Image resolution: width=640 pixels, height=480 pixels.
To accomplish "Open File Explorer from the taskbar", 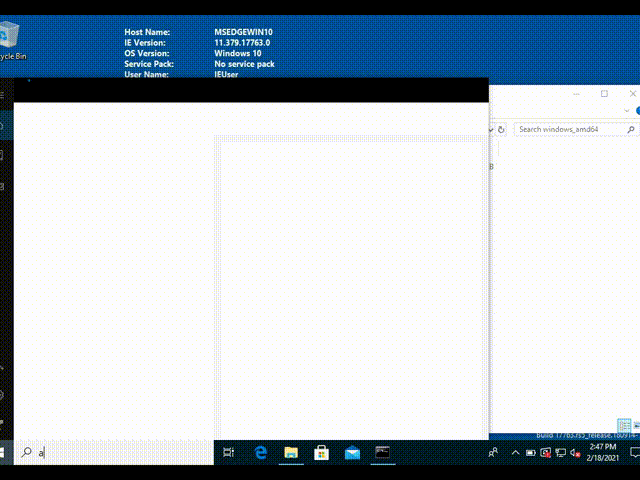I will coord(291,452).
